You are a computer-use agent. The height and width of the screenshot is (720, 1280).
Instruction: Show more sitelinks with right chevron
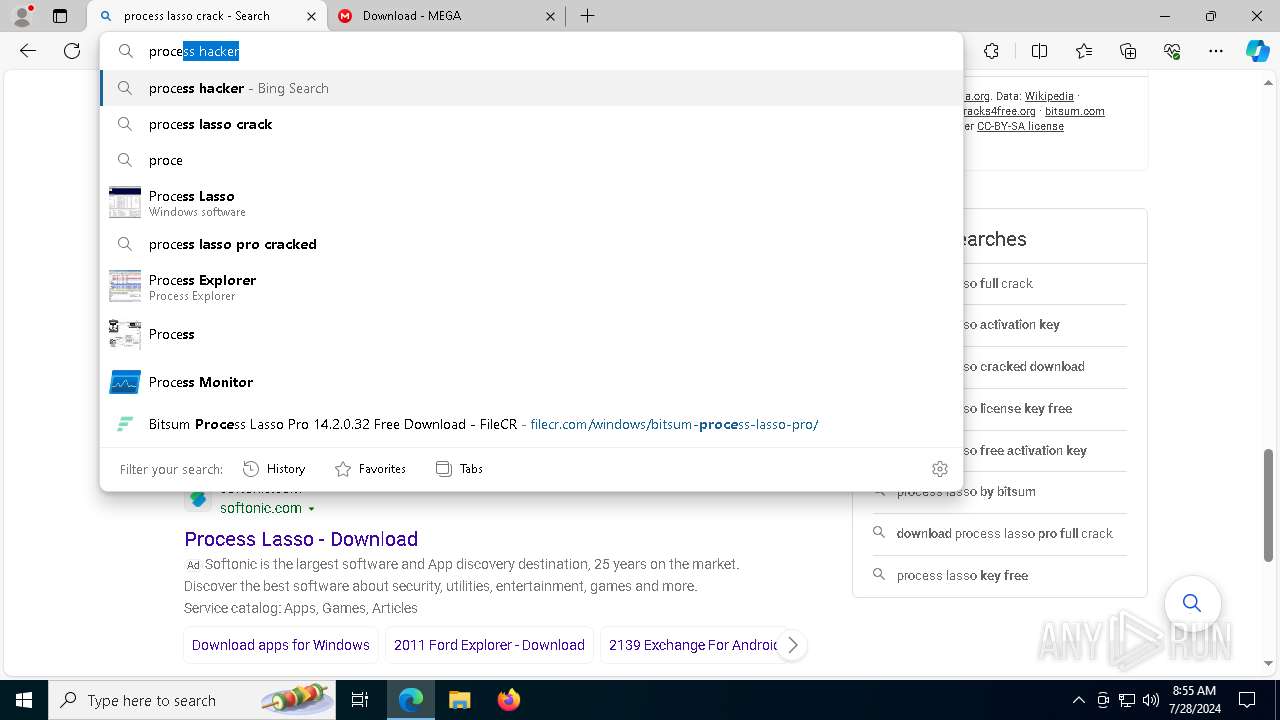click(793, 645)
